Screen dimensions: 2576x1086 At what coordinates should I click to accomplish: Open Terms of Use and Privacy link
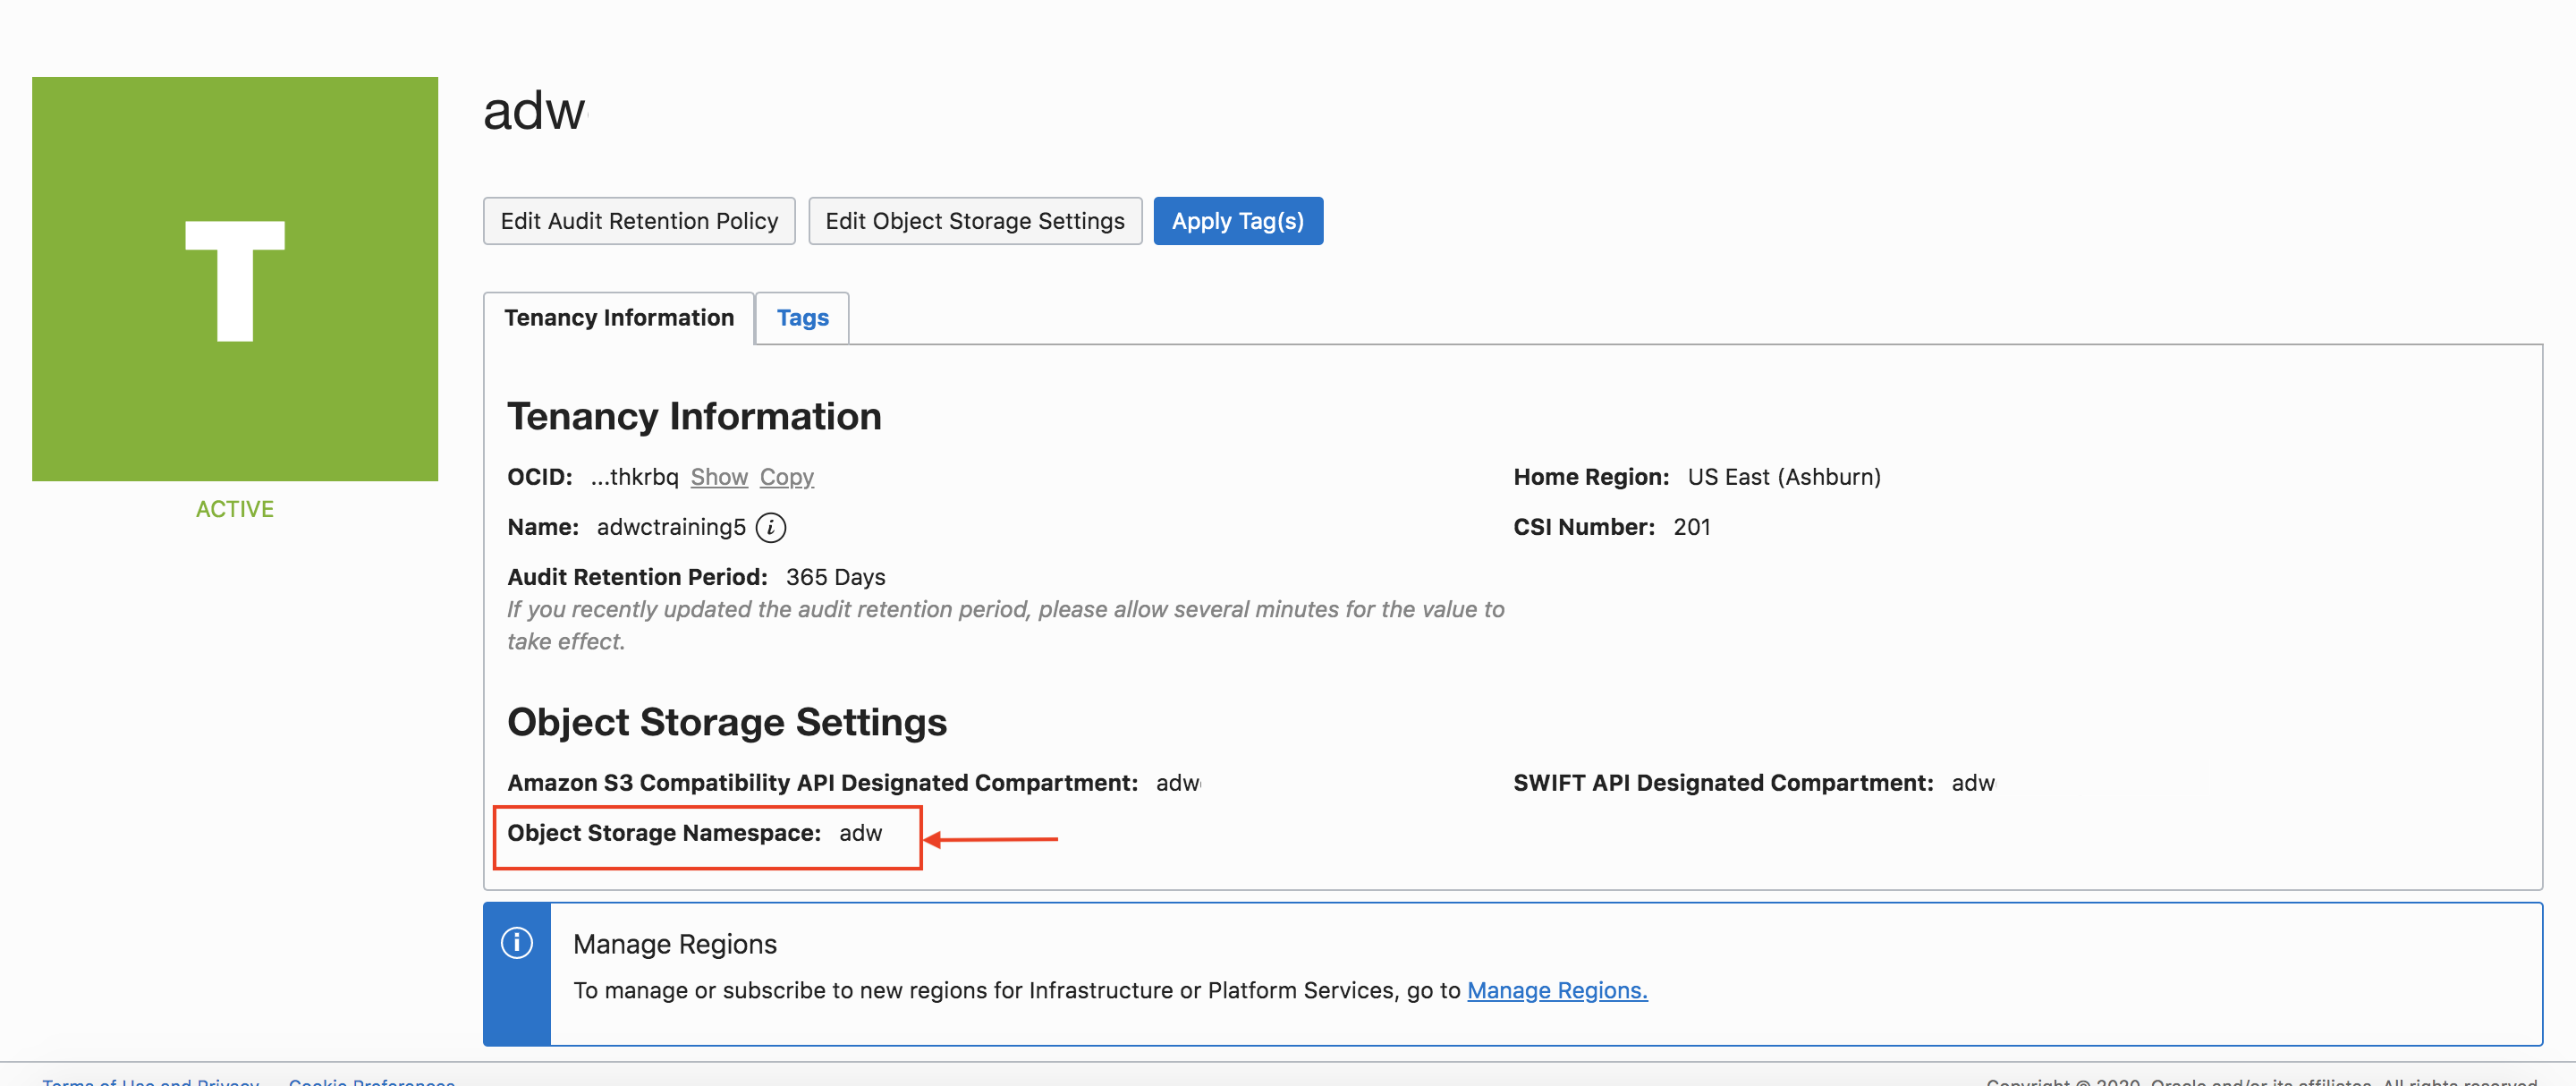click(x=150, y=1081)
